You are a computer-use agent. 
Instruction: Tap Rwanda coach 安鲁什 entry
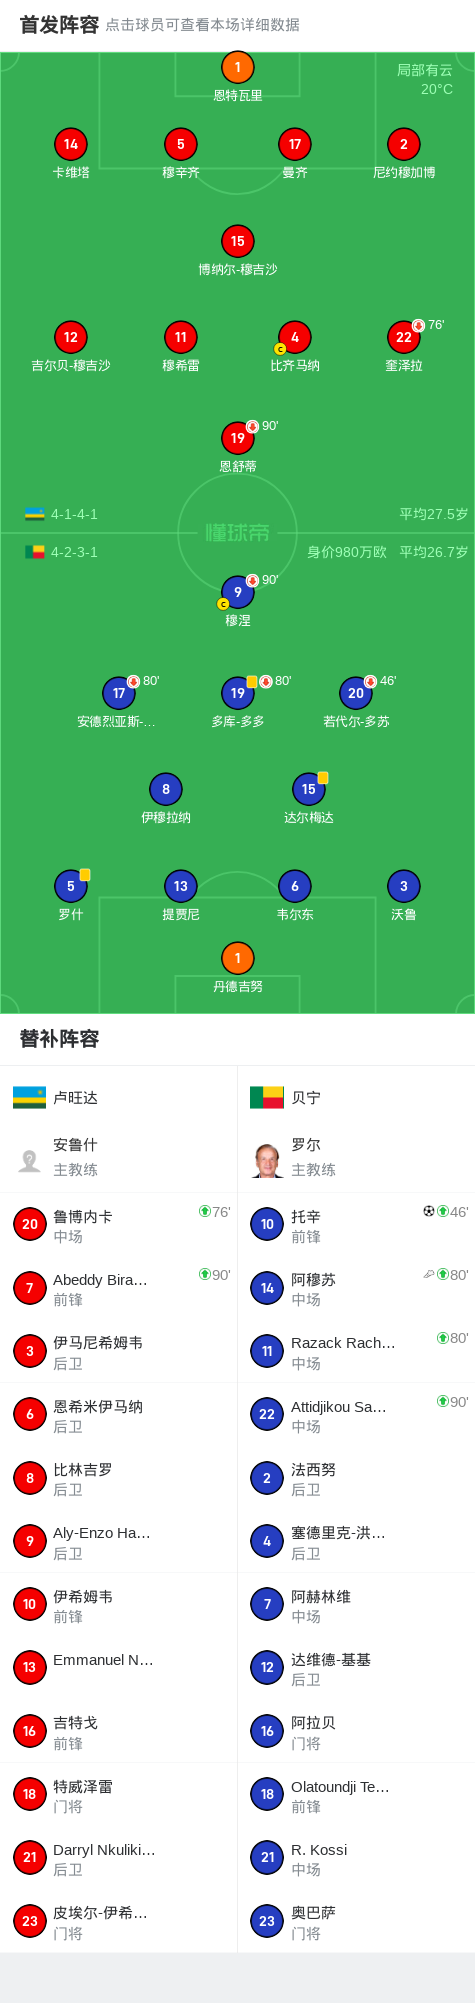click(118, 1157)
